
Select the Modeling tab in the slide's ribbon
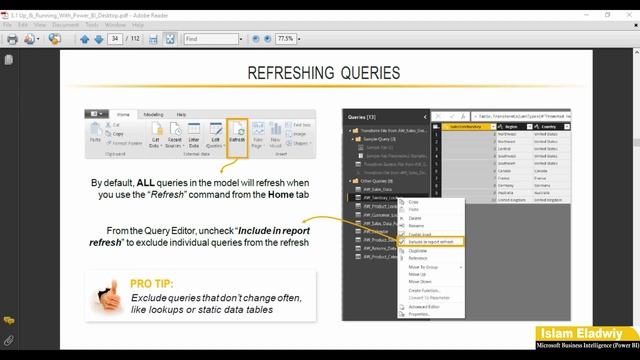coord(153,115)
